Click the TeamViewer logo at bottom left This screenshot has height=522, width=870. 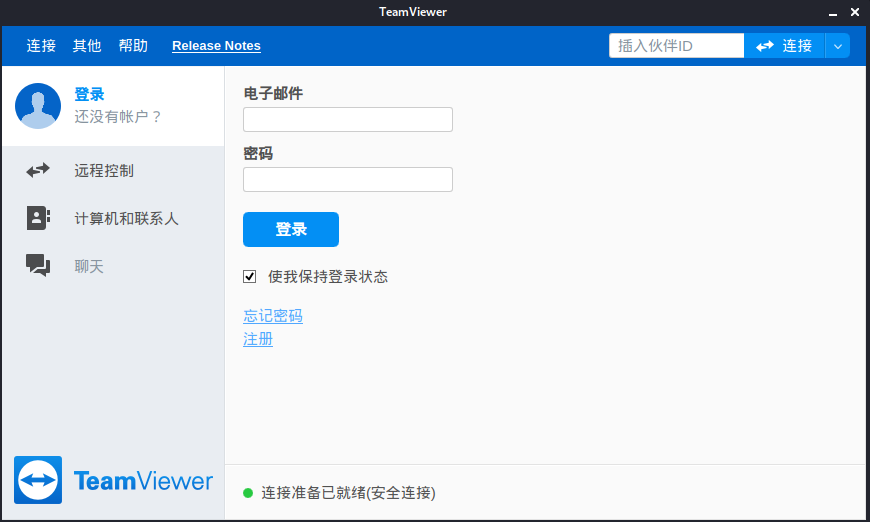[x=113, y=480]
